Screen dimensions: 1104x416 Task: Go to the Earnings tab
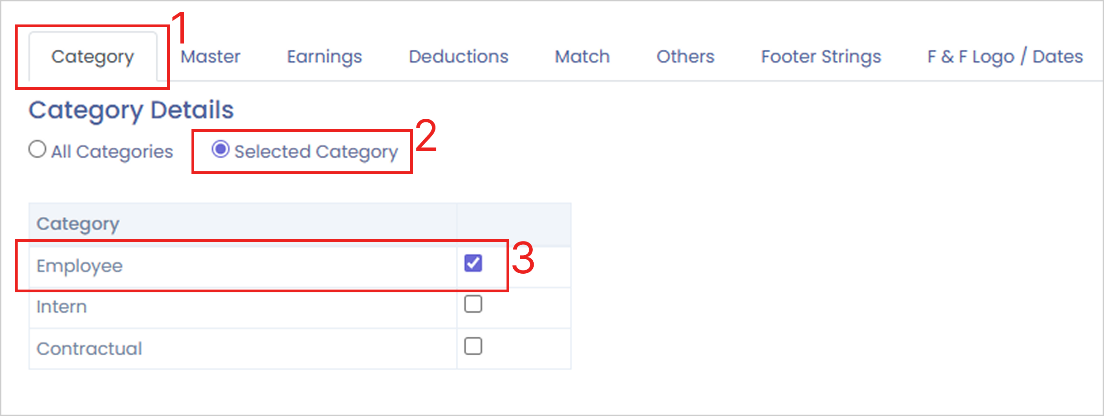(324, 57)
